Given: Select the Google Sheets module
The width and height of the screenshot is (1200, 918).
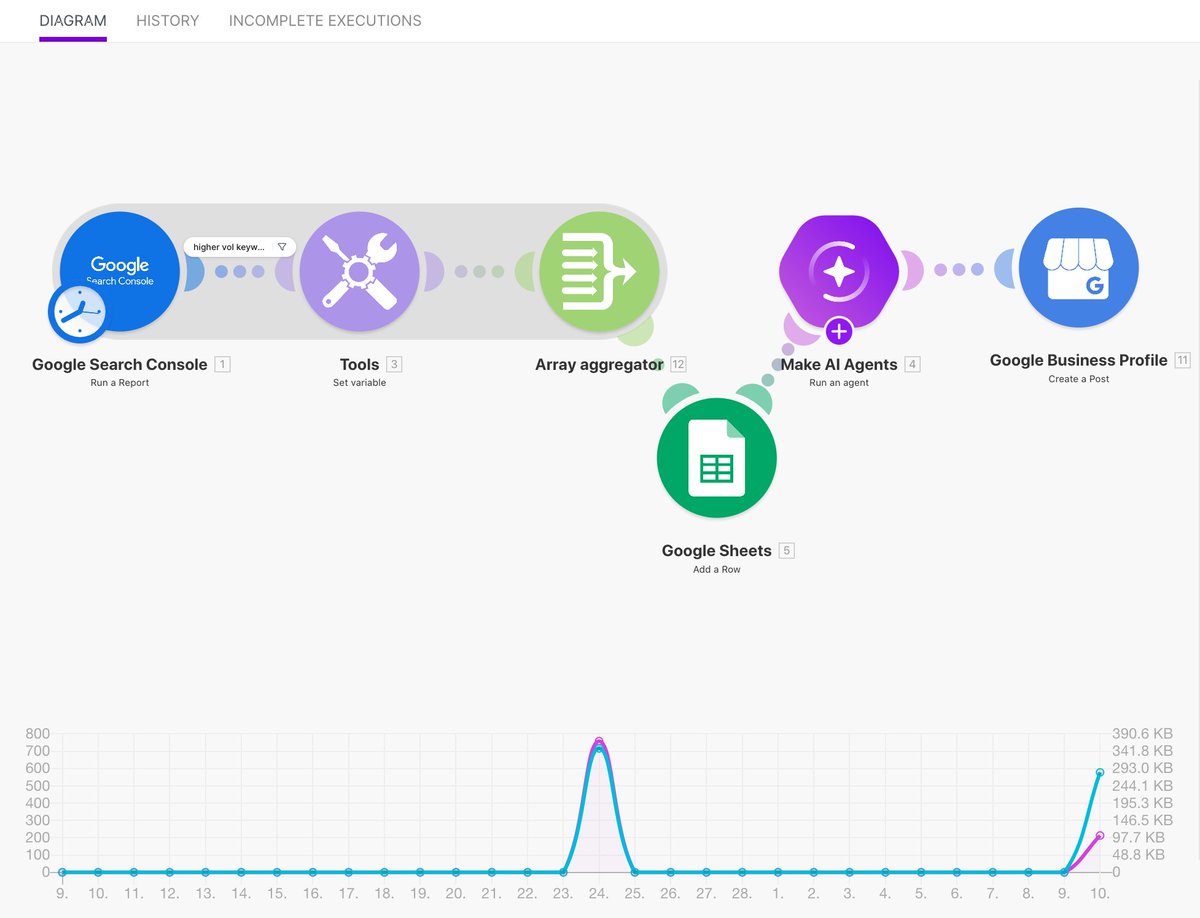Looking at the screenshot, I should click(x=717, y=458).
